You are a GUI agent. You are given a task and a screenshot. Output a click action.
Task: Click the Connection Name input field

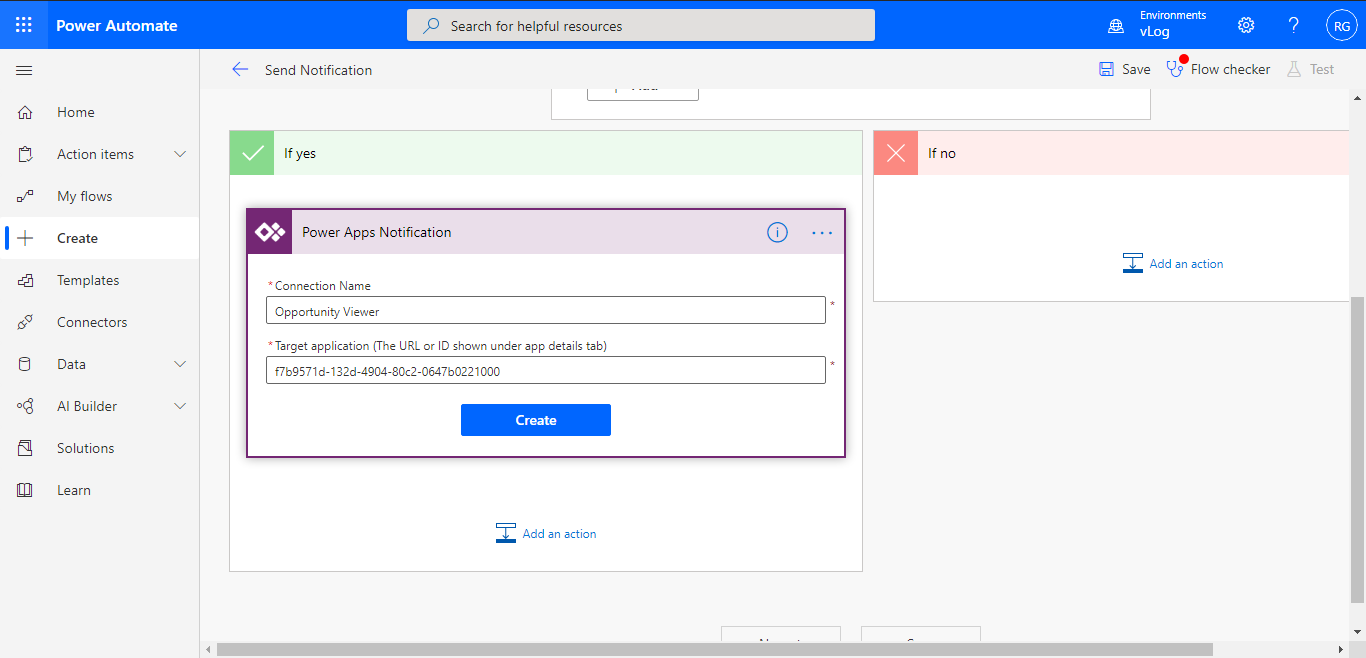[x=546, y=311]
